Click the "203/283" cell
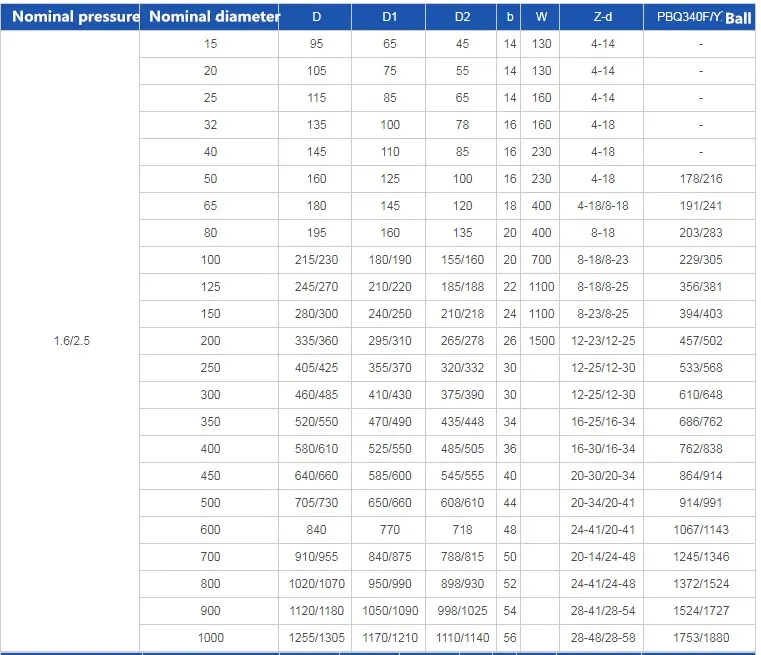 (x=700, y=232)
